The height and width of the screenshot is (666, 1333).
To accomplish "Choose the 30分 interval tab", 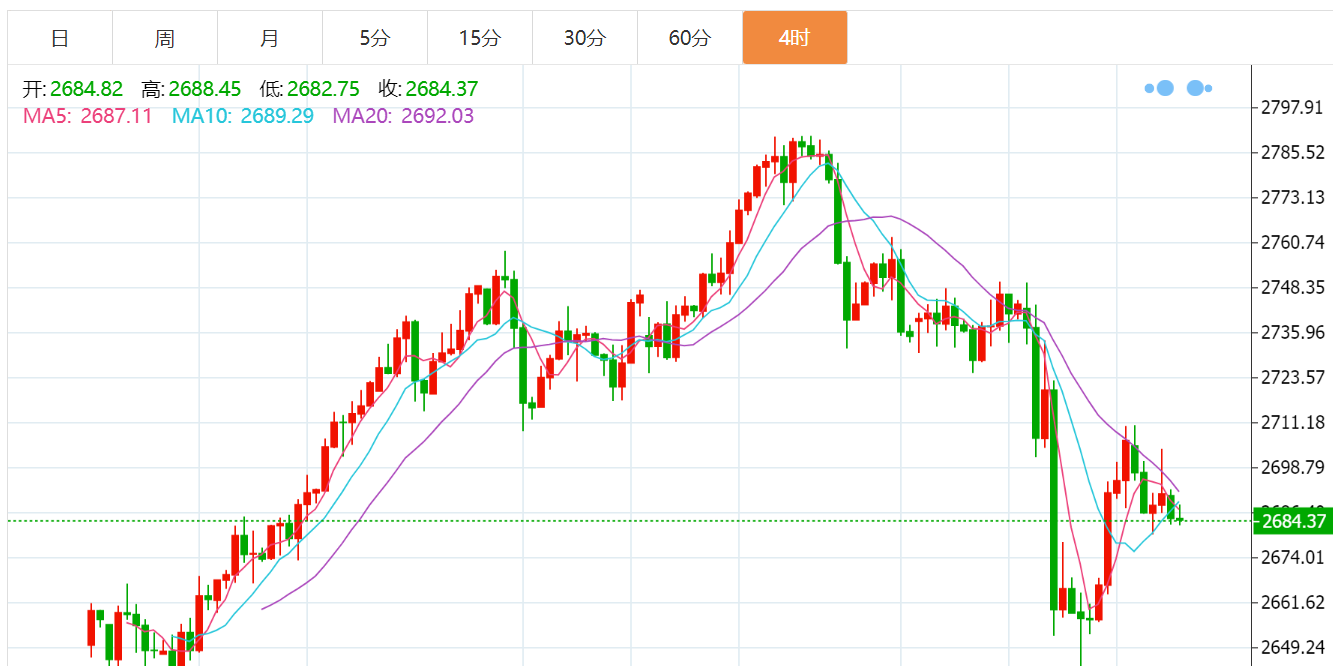I will point(585,38).
